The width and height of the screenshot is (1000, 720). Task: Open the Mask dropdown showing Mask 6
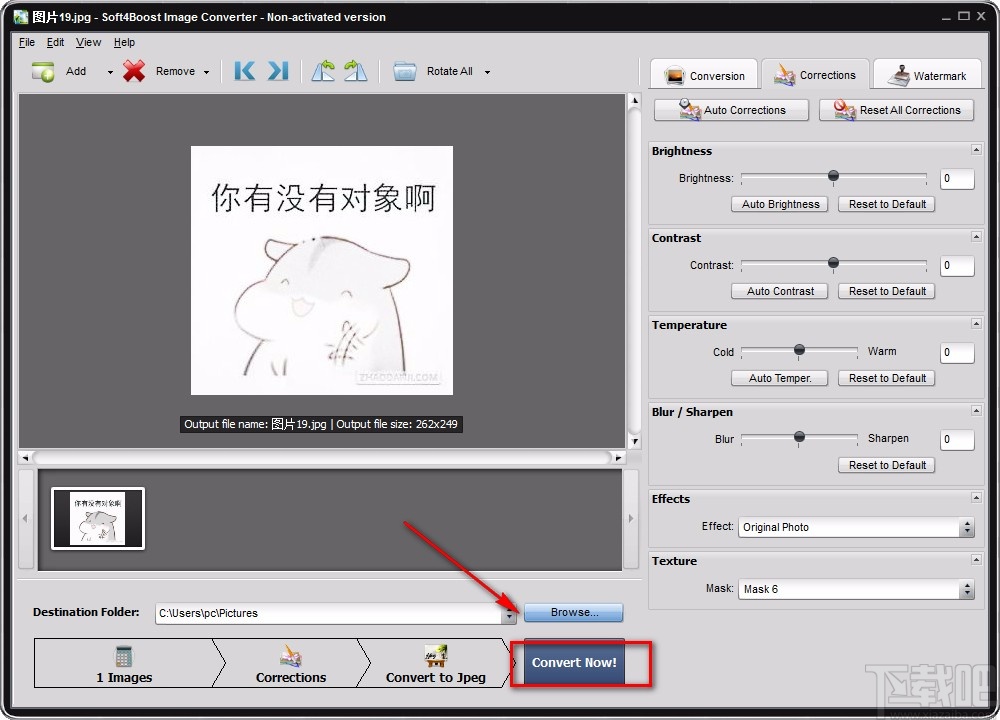tap(968, 590)
